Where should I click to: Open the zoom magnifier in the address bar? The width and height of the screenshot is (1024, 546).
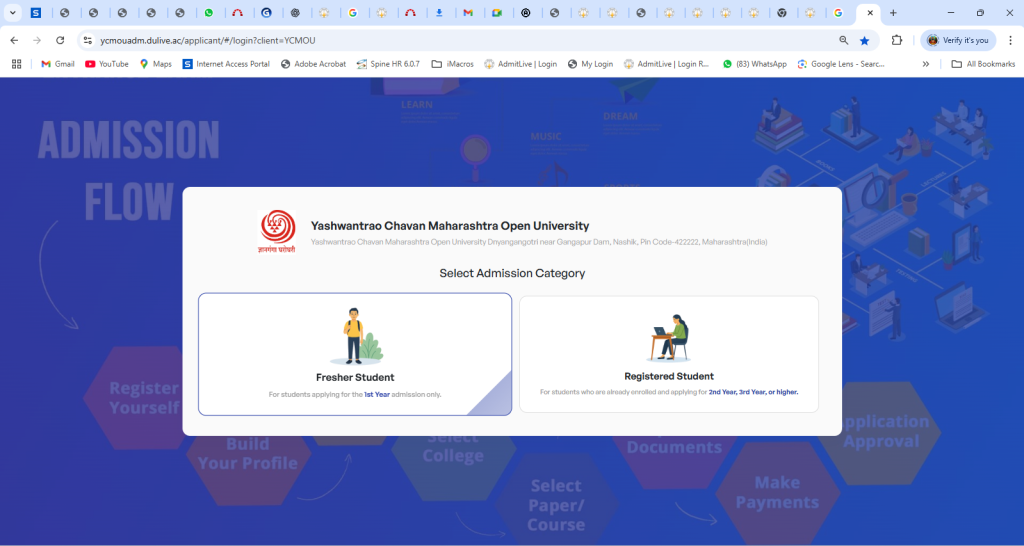click(x=843, y=40)
